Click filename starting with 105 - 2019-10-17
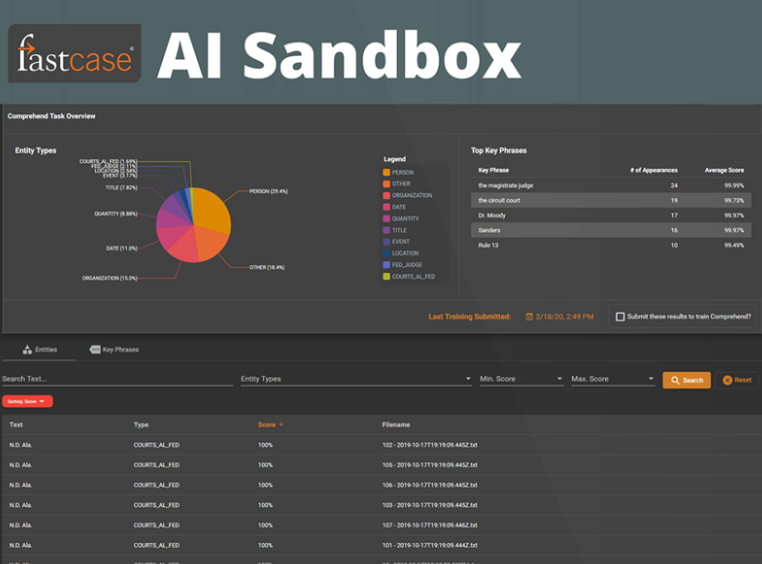This screenshot has width=762, height=564. click(430, 465)
